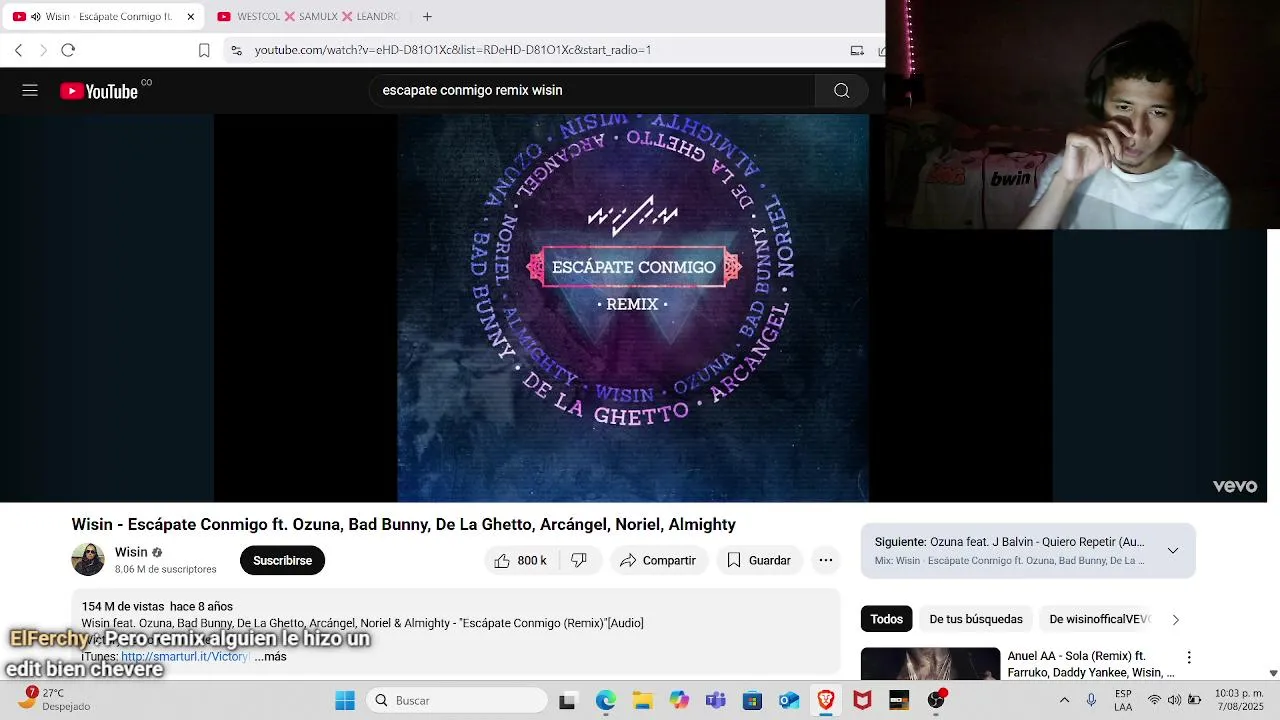Open the cast media icon in address bar

point(857,50)
